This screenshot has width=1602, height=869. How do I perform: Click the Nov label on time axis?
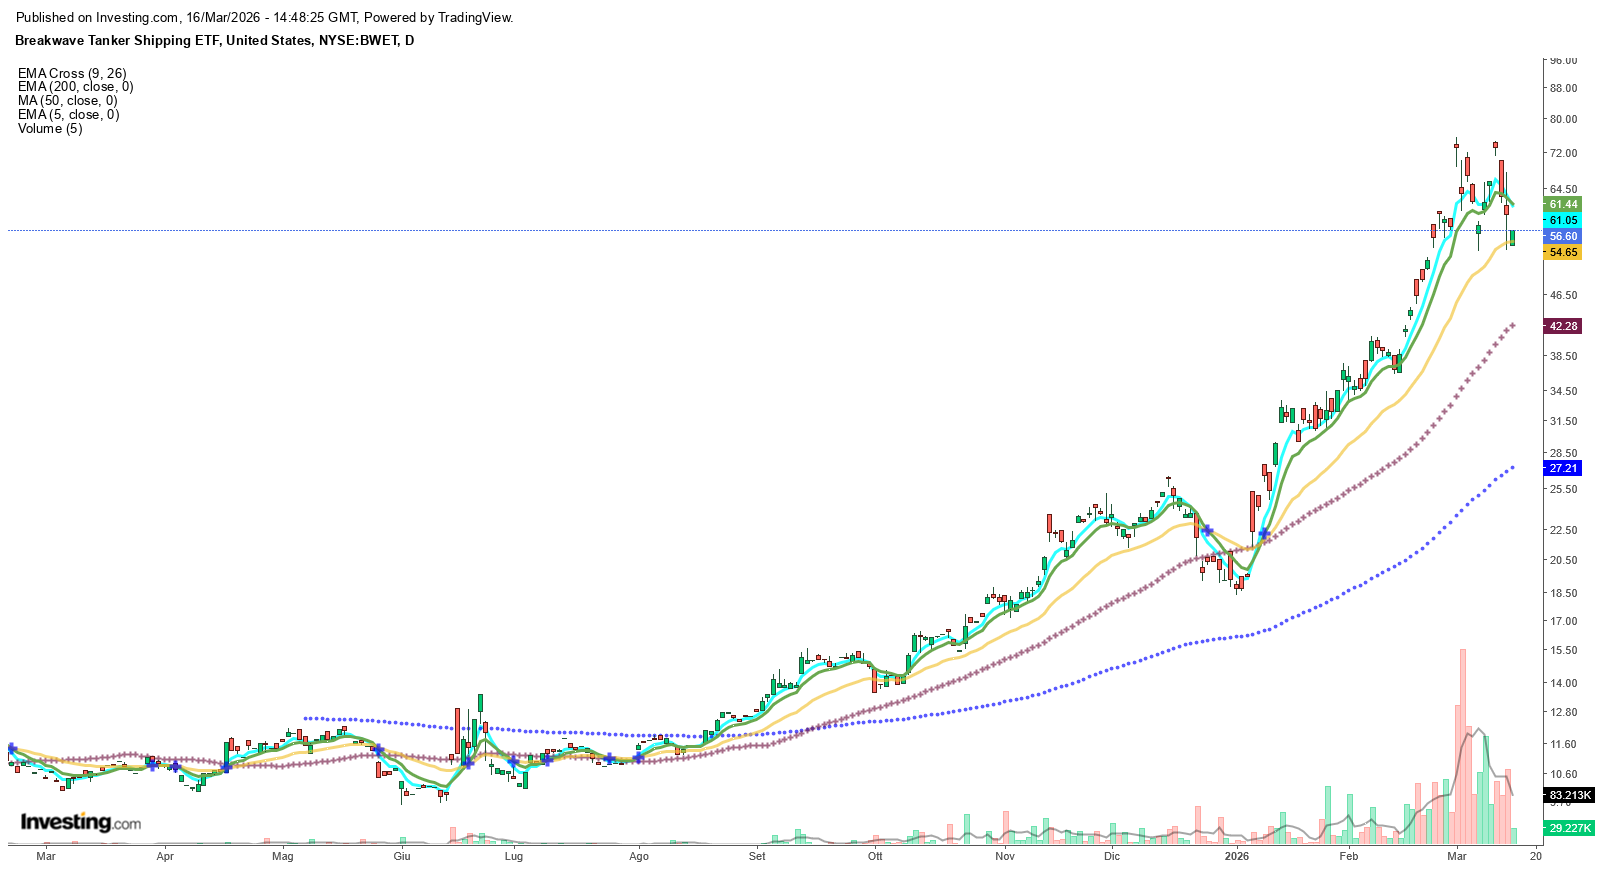[x=1005, y=856]
